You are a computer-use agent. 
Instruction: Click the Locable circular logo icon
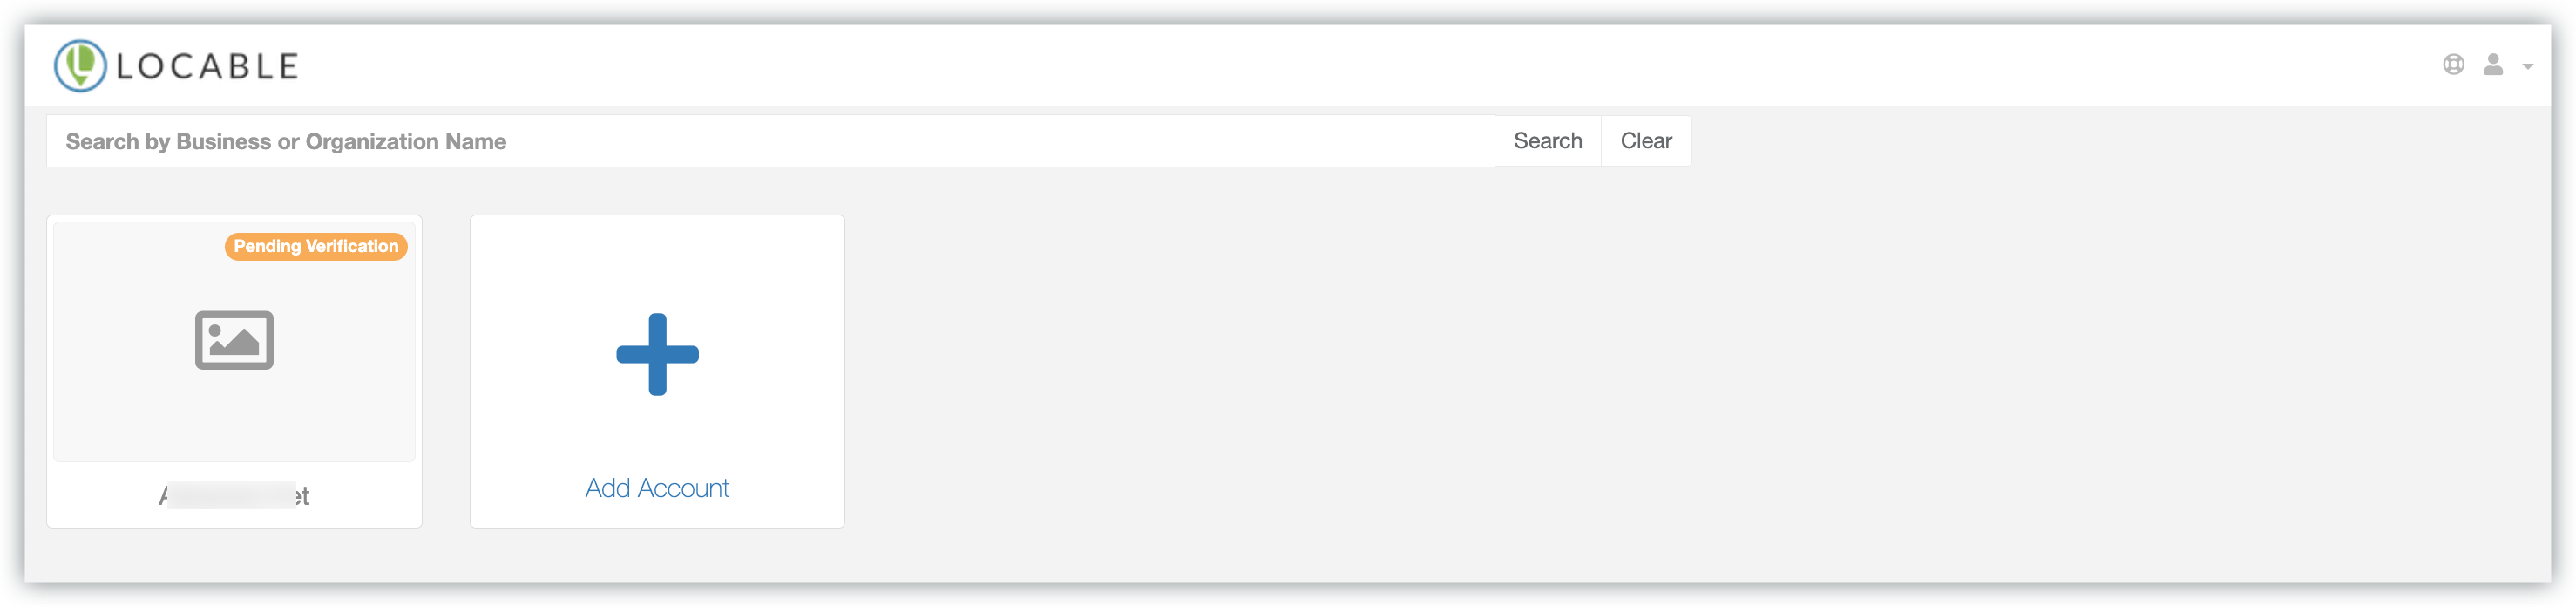pos(80,66)
